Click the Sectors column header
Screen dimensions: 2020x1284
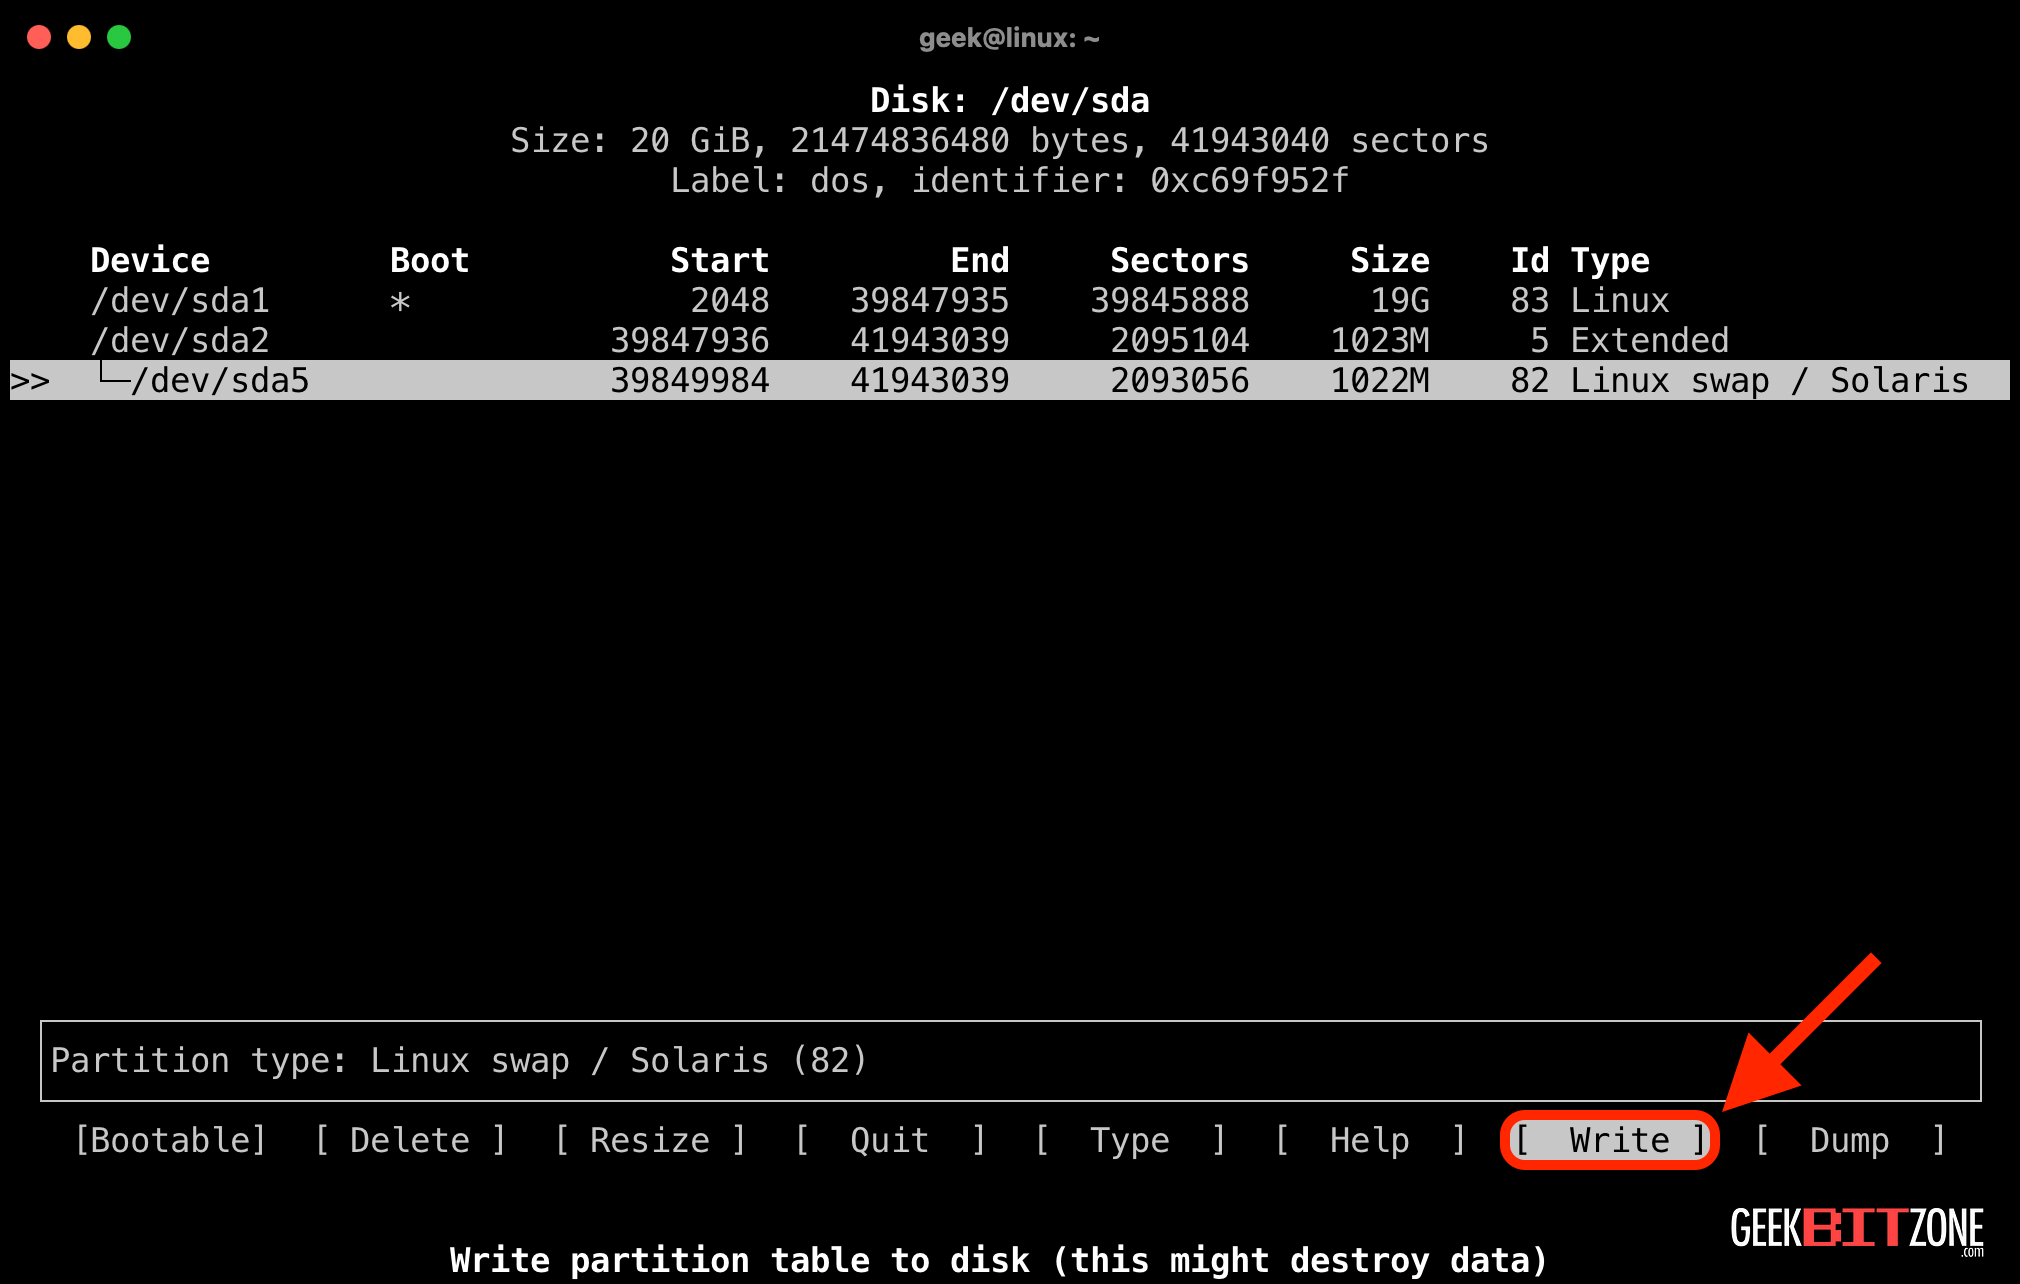[x=1179, y=259]
